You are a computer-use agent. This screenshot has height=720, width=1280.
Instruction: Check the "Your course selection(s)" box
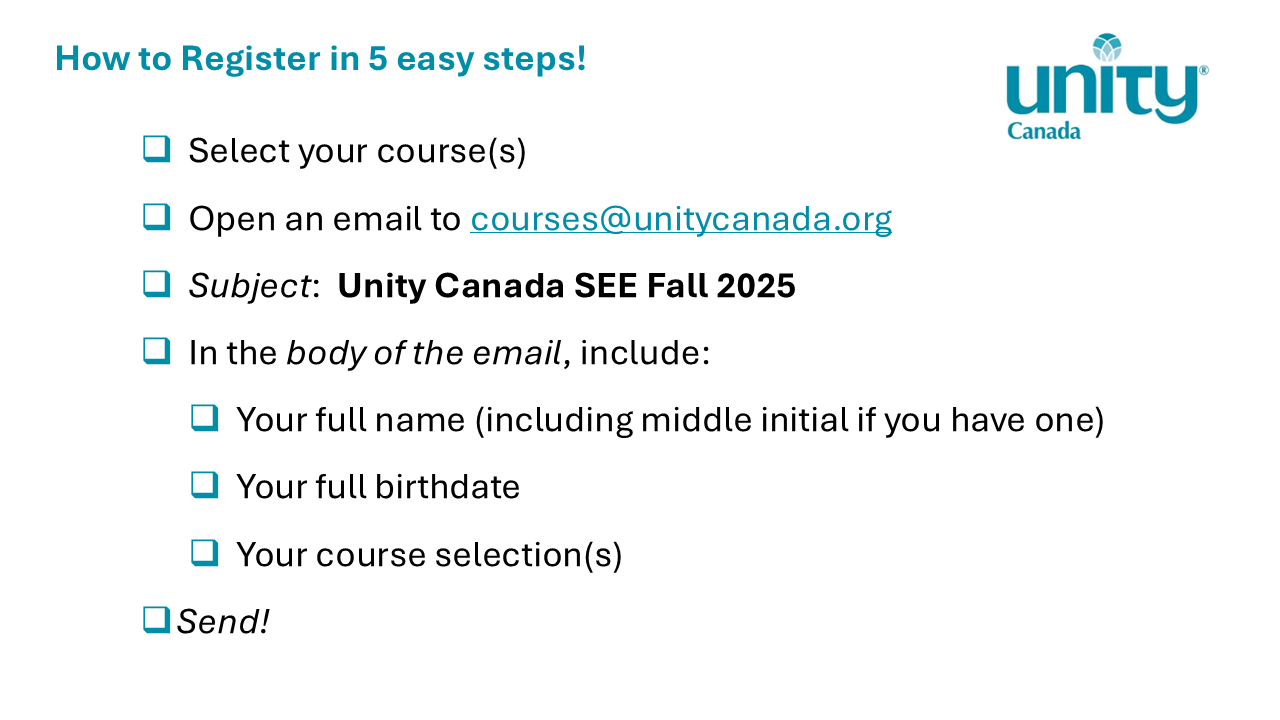(204, 552)
